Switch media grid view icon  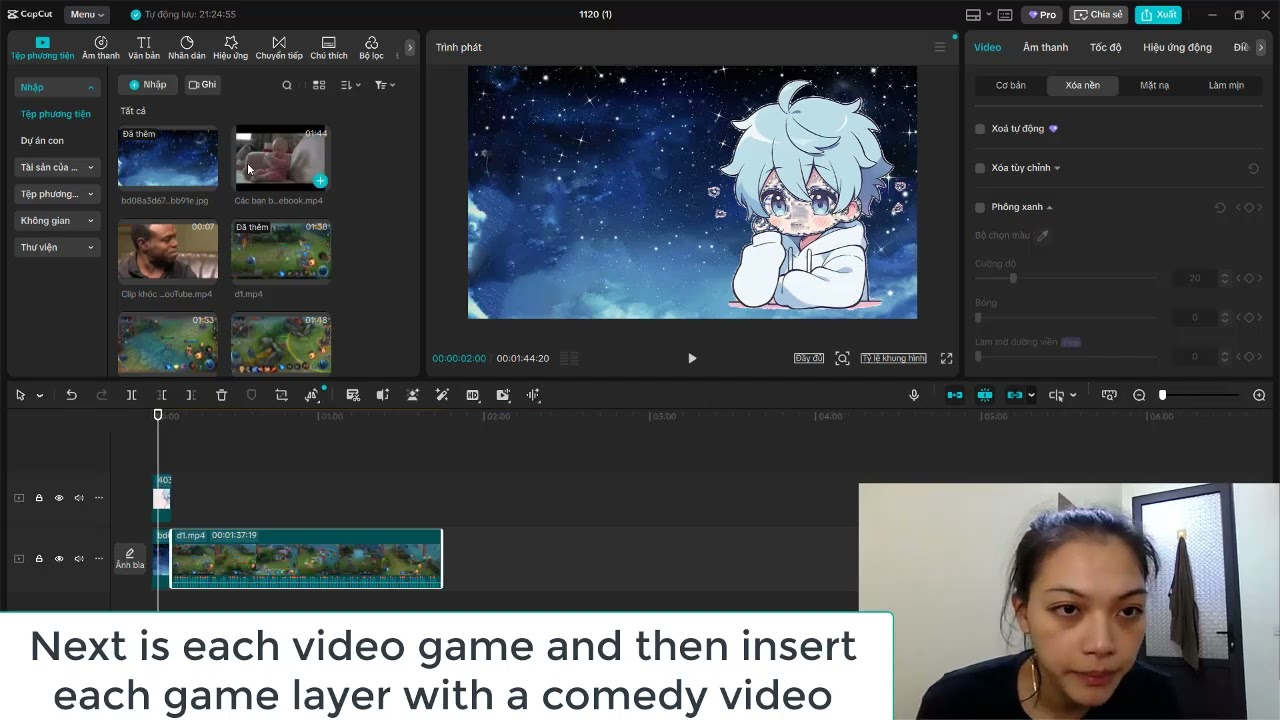319,85
